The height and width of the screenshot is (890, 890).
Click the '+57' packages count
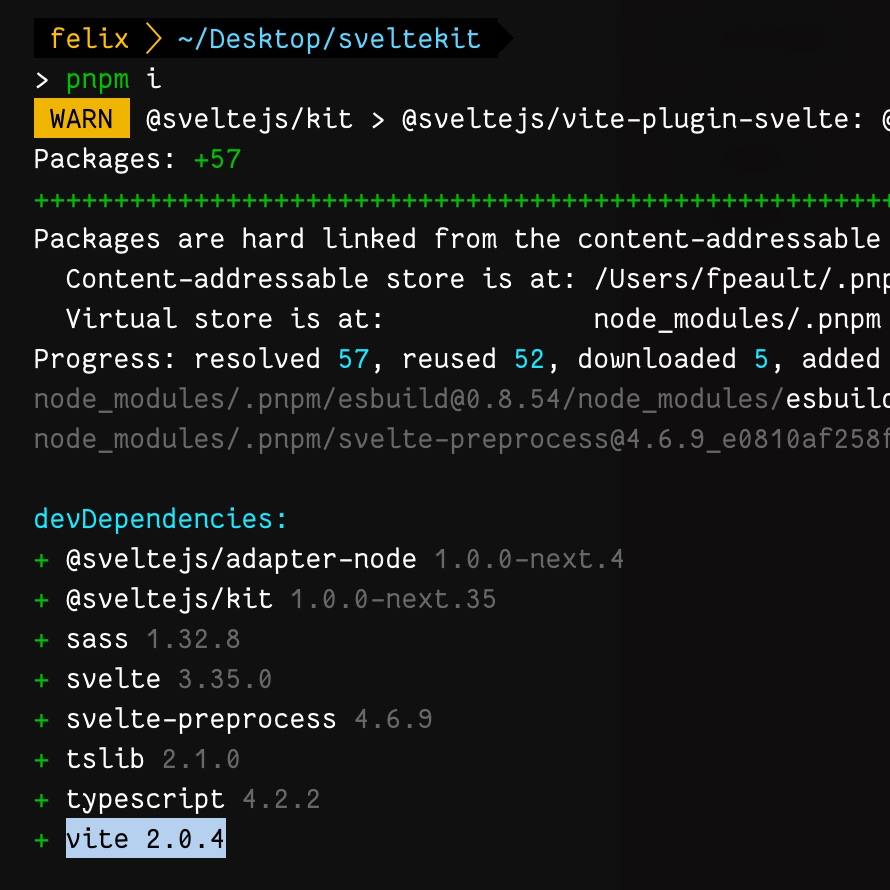click(217, 159)
